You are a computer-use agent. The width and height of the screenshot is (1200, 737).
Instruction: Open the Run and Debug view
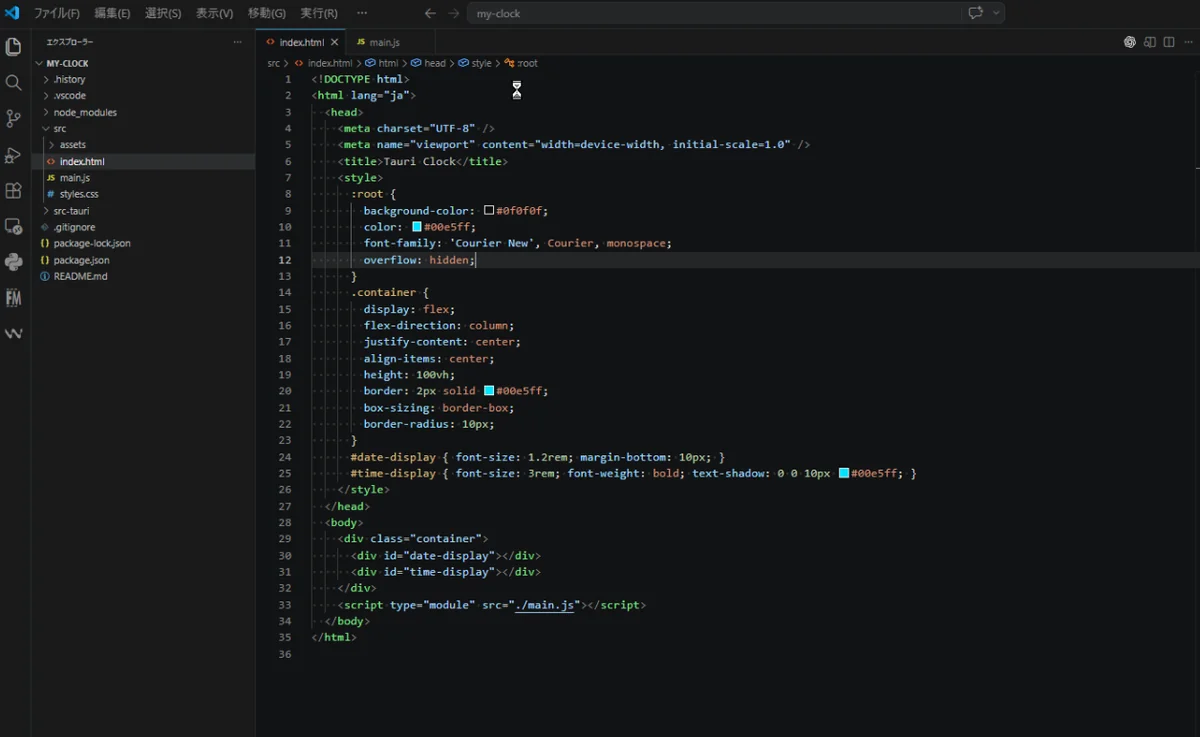click(x=13, y=155)
